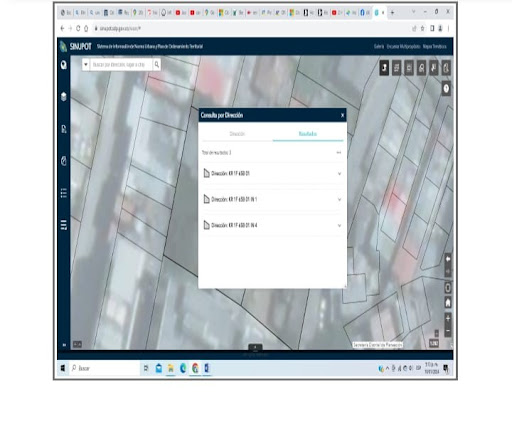Select the sixth map toolbar tool
512x429 pixels.
click(446, 68)
